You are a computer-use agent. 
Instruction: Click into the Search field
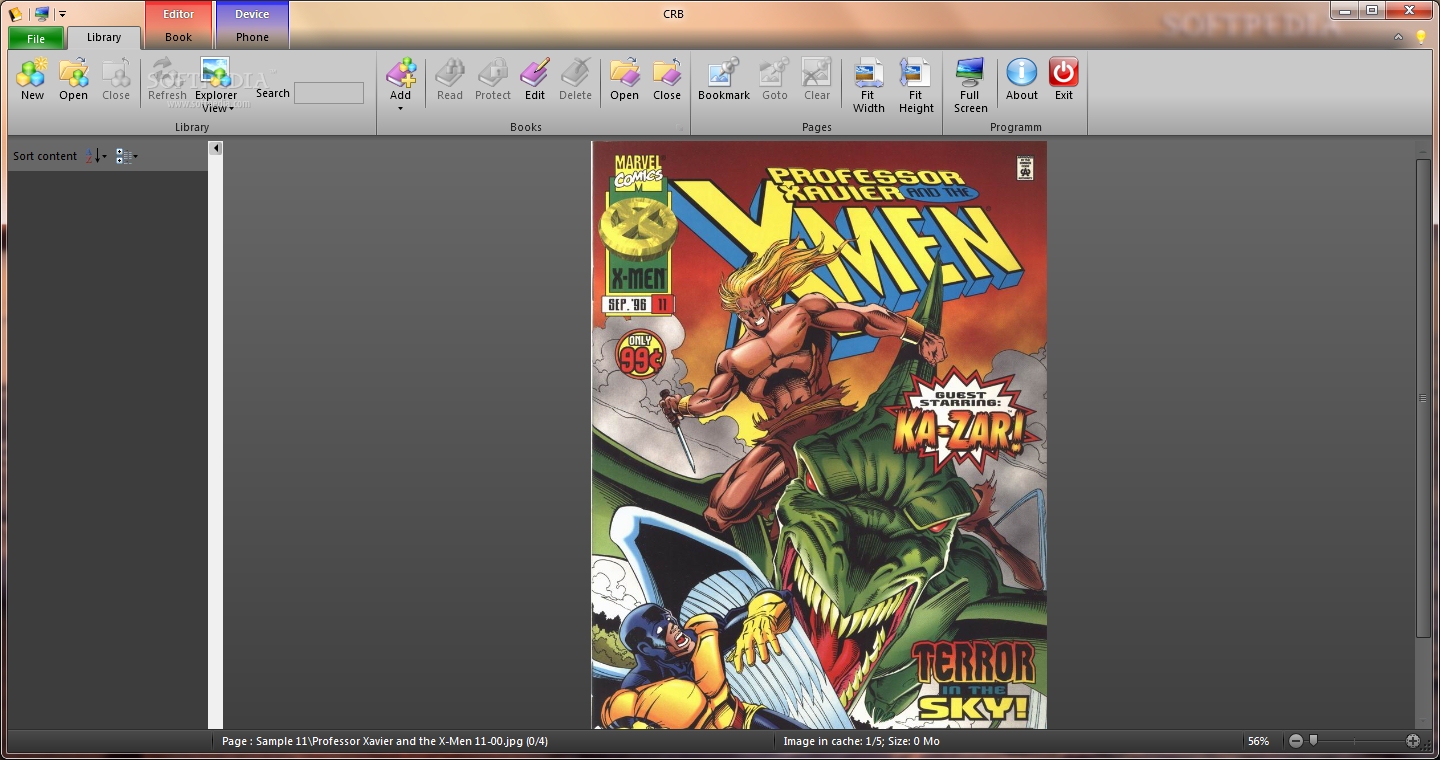(x=328, y=93)
